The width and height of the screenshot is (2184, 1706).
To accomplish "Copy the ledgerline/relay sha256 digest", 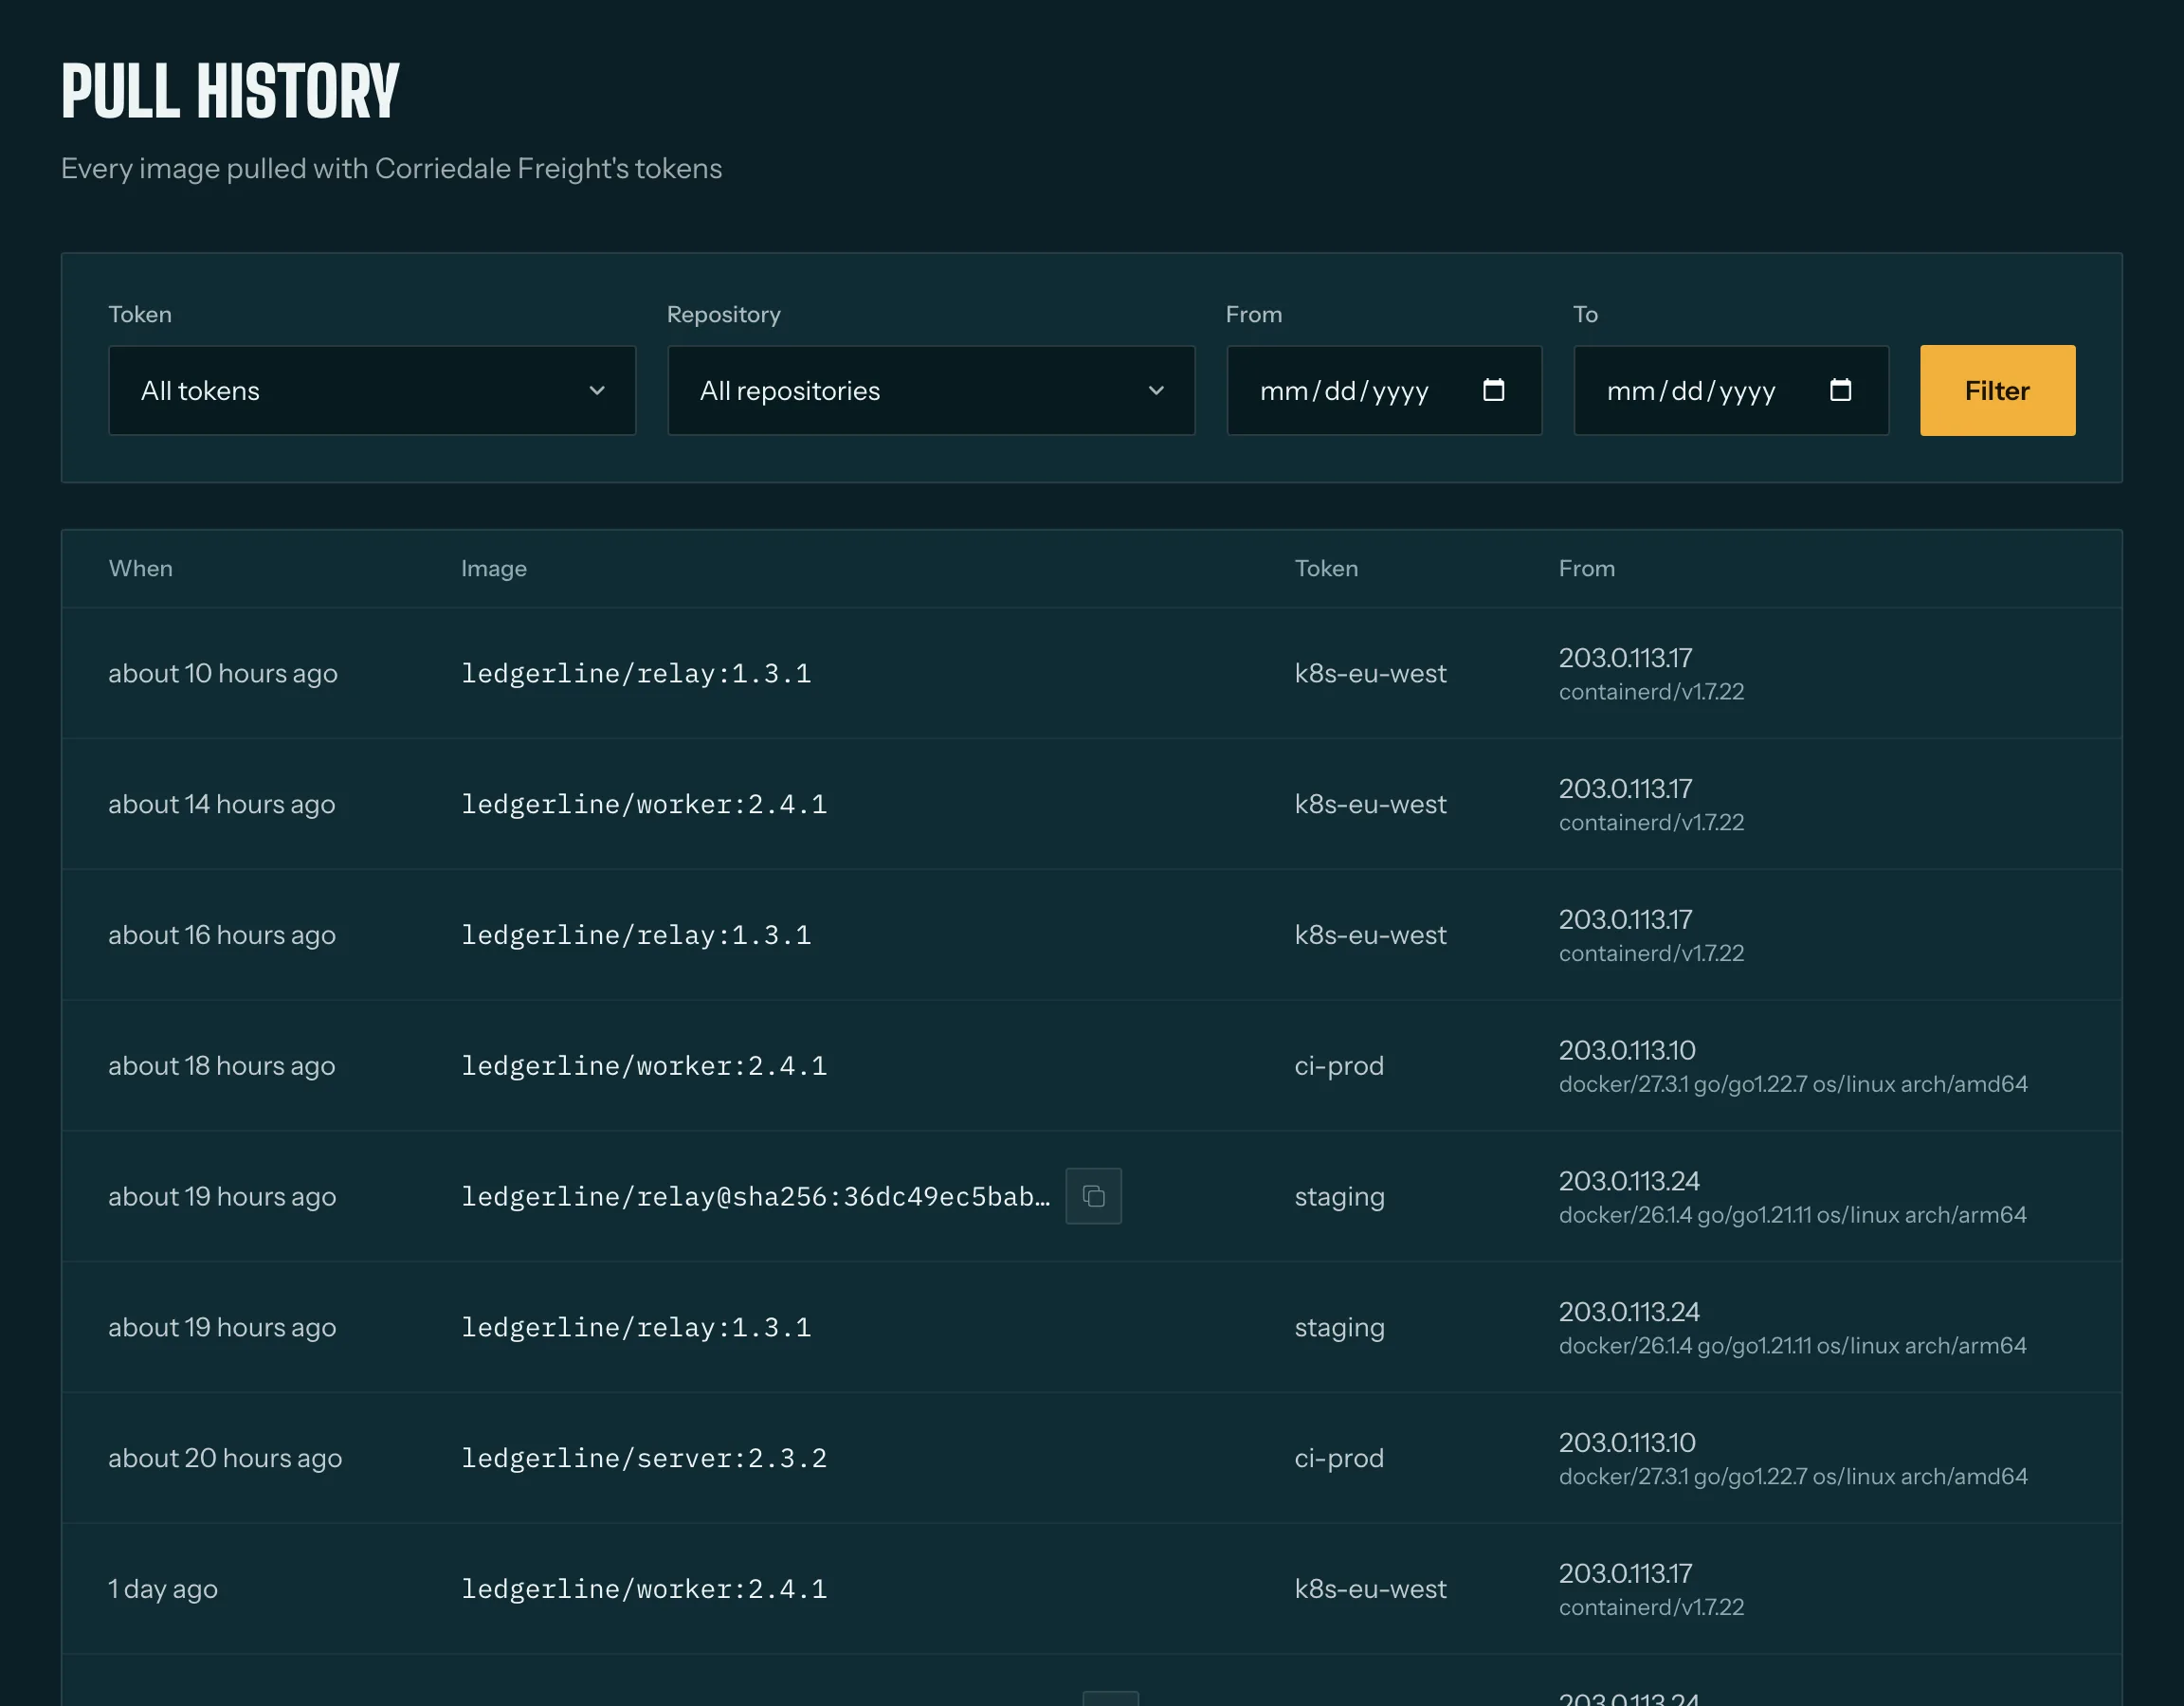I will [1093, 1196].
